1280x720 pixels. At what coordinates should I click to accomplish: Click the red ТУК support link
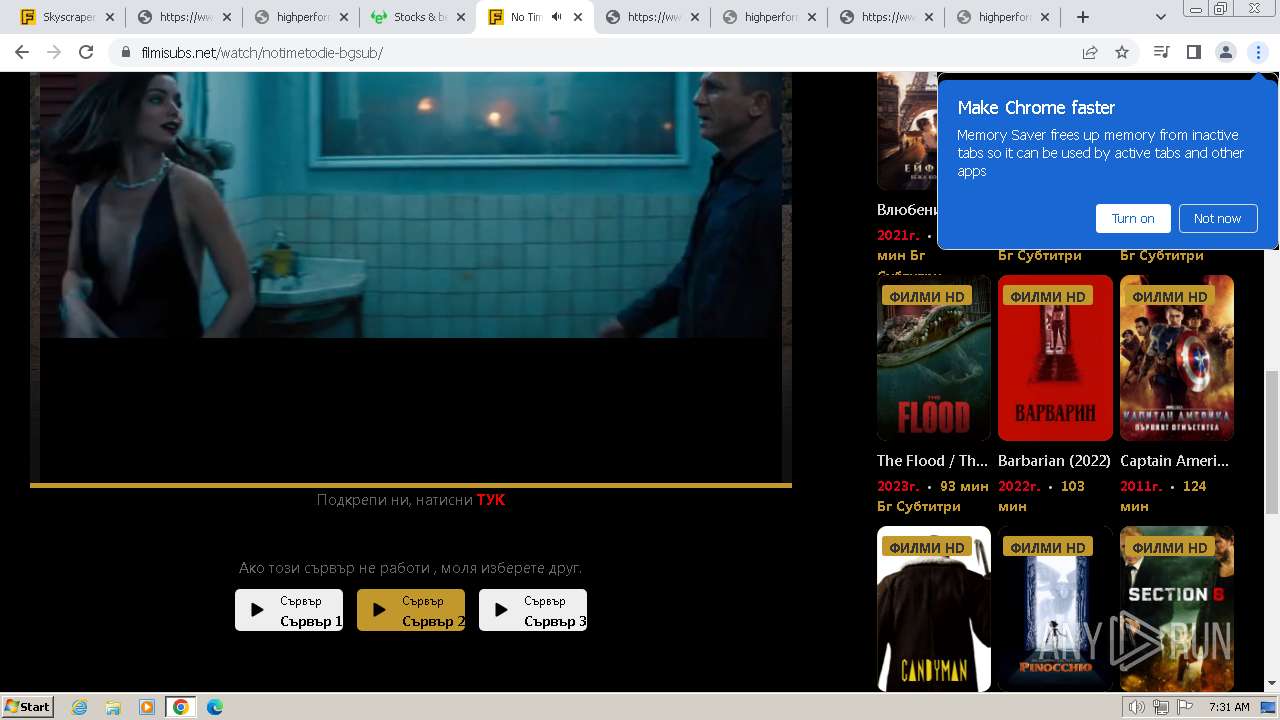pyautogui.click(x=491, y=500)
